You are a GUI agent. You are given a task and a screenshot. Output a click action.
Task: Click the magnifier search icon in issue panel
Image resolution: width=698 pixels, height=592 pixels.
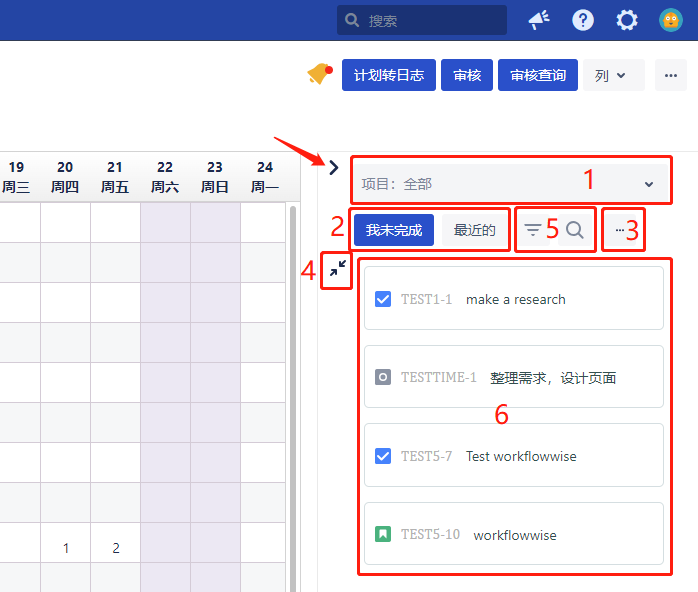[x=575, y=230]
